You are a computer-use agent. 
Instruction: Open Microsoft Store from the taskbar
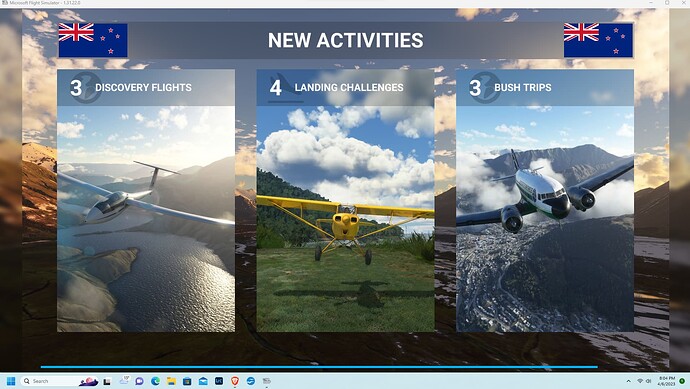[x=187, y=381]
